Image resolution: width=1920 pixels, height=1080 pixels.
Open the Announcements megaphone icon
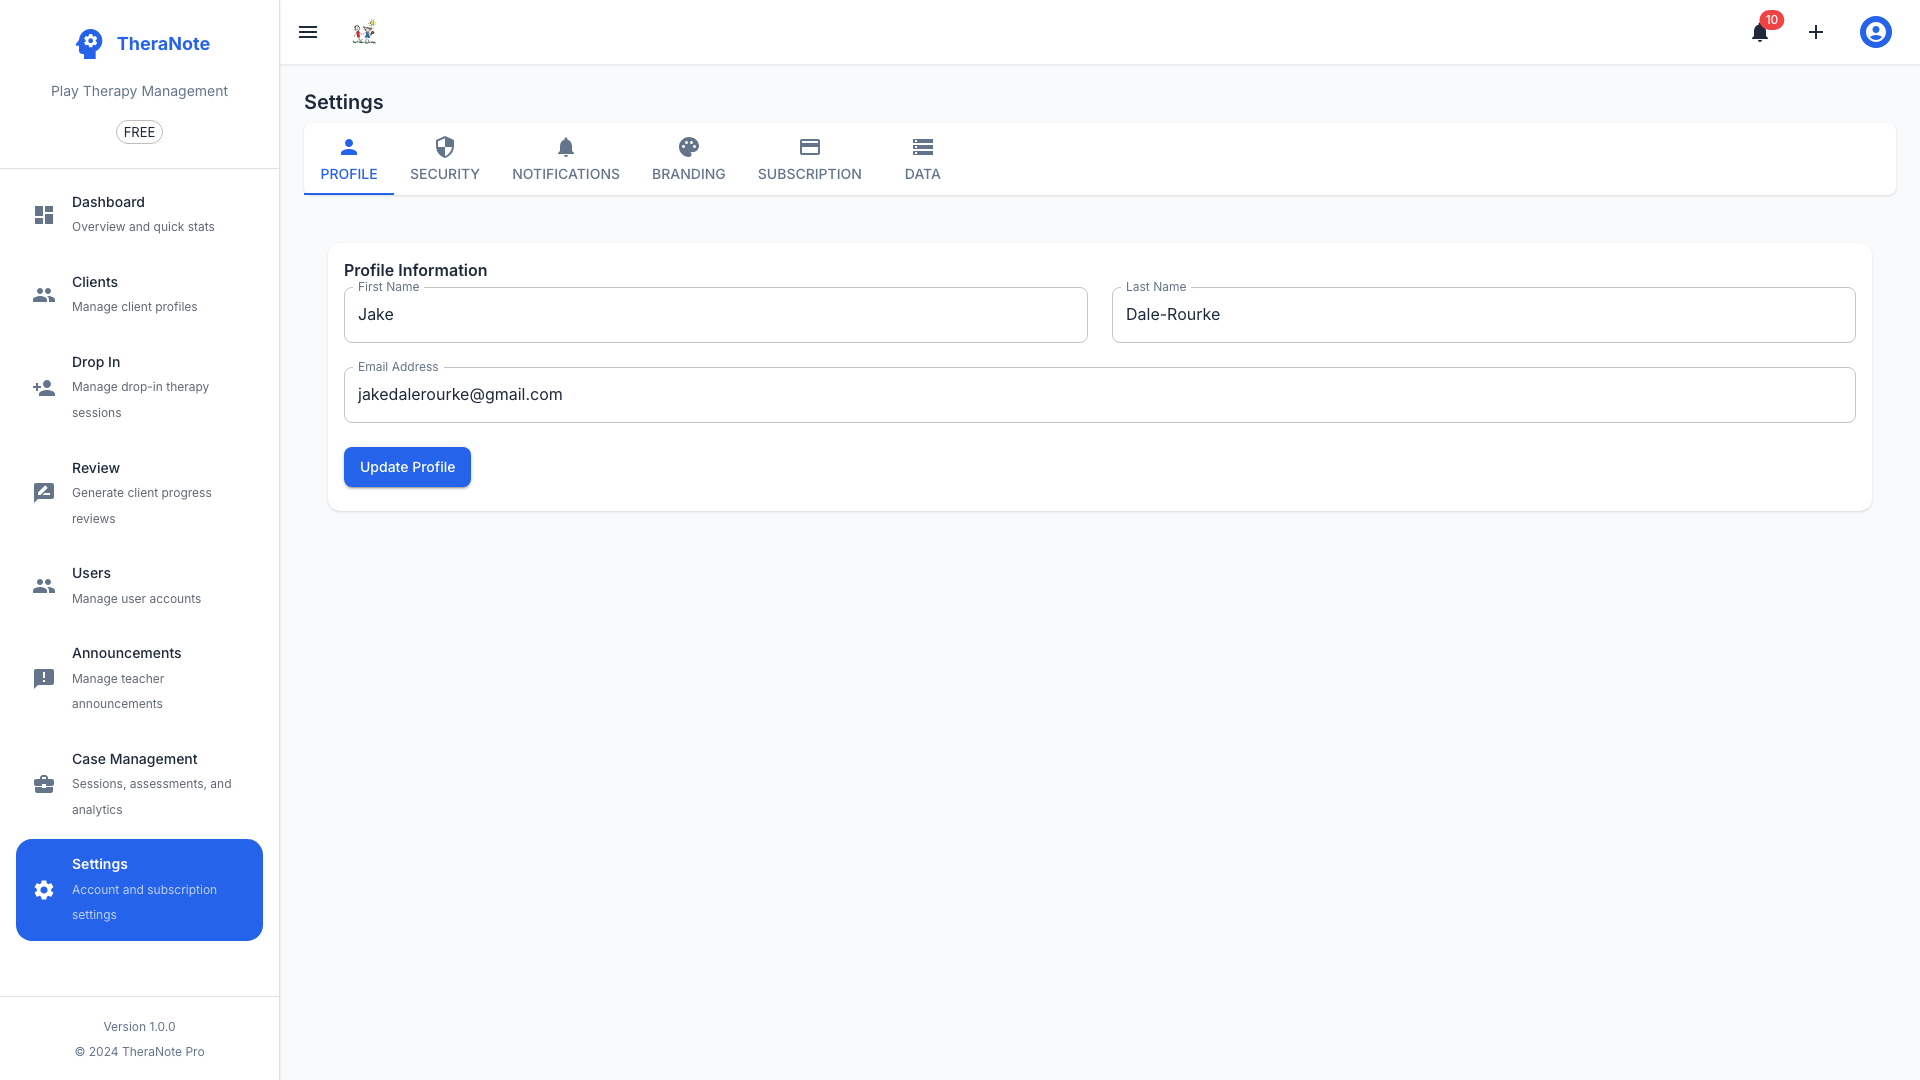point(43,678)
